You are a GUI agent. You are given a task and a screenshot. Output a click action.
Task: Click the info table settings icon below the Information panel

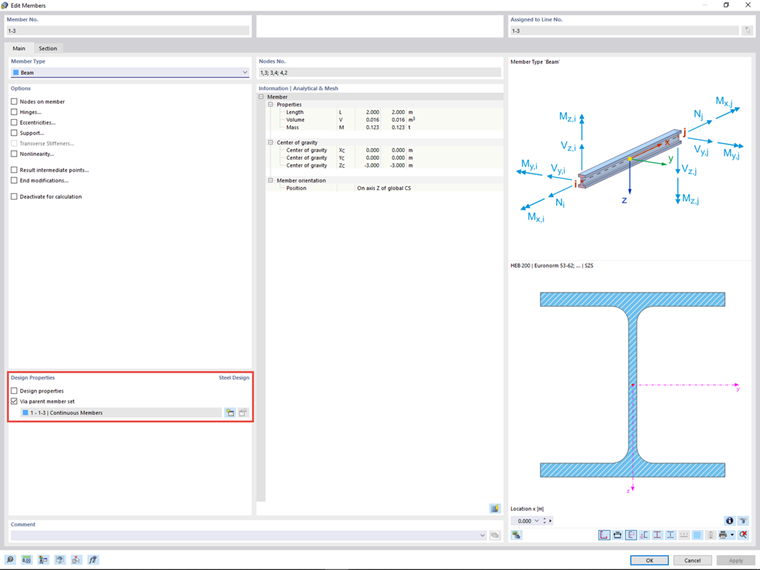coord(494,508)
